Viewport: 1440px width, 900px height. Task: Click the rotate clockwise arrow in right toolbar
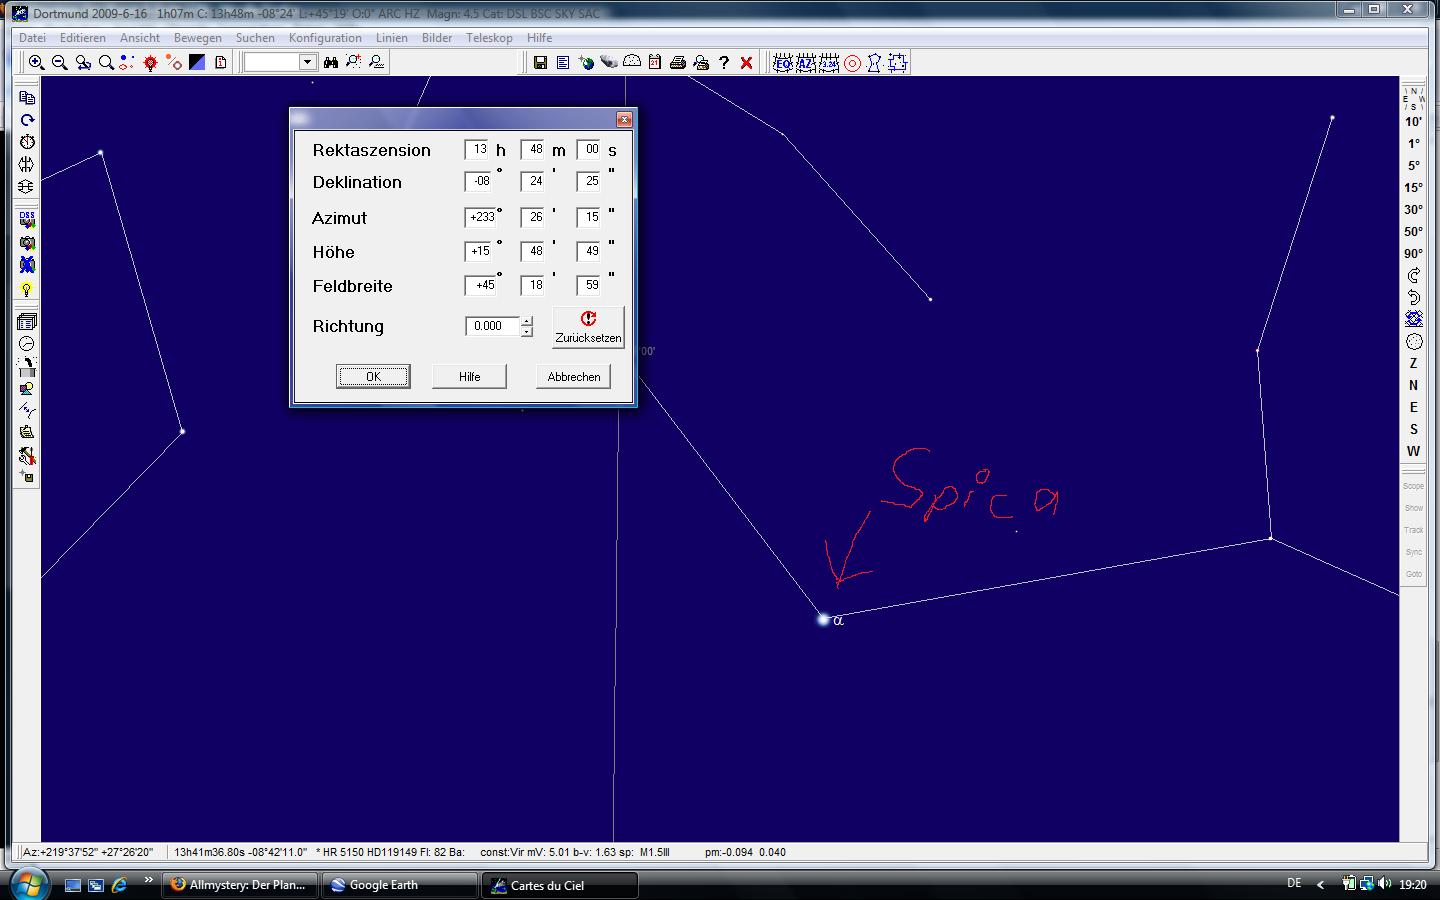pyautogui.click(x=1413, y=275)
